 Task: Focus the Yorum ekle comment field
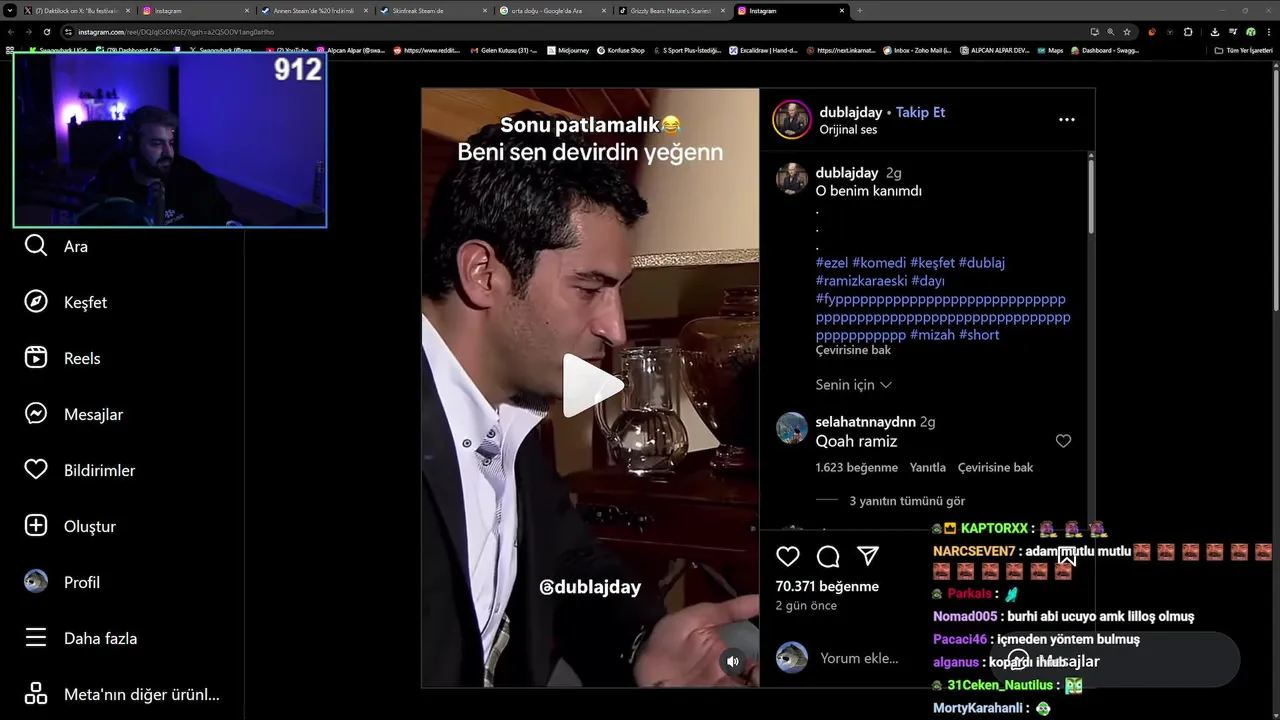(x=859, y=658)
